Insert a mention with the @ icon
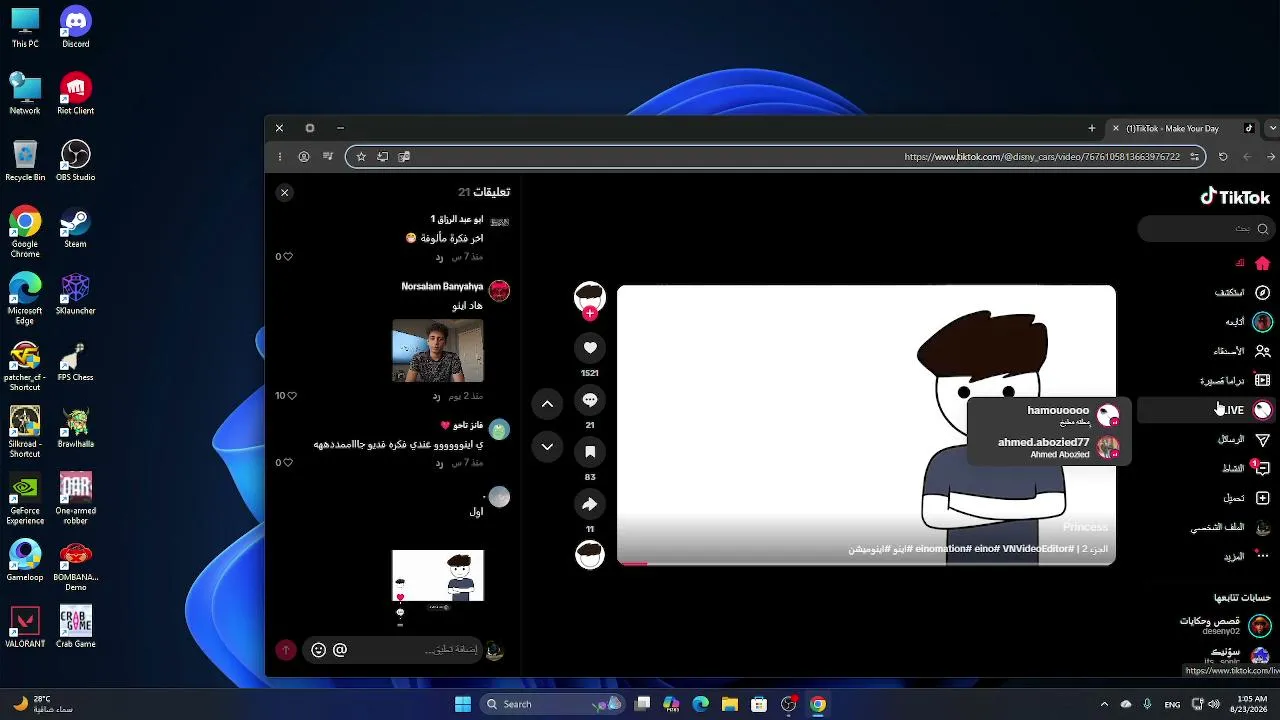This screenshot has width=1280, height=720. (340, 650)
